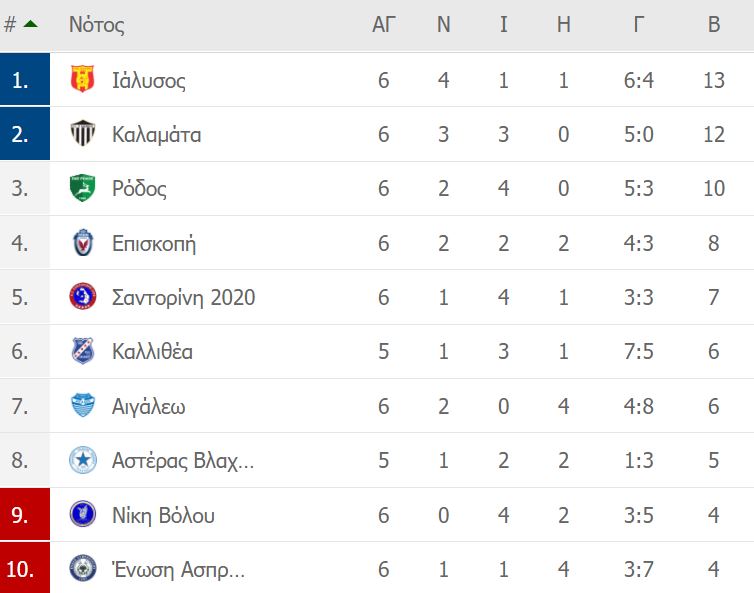The image size is (754, 593).
Task: Click the Γ goals column header
Action: point(639,24)
